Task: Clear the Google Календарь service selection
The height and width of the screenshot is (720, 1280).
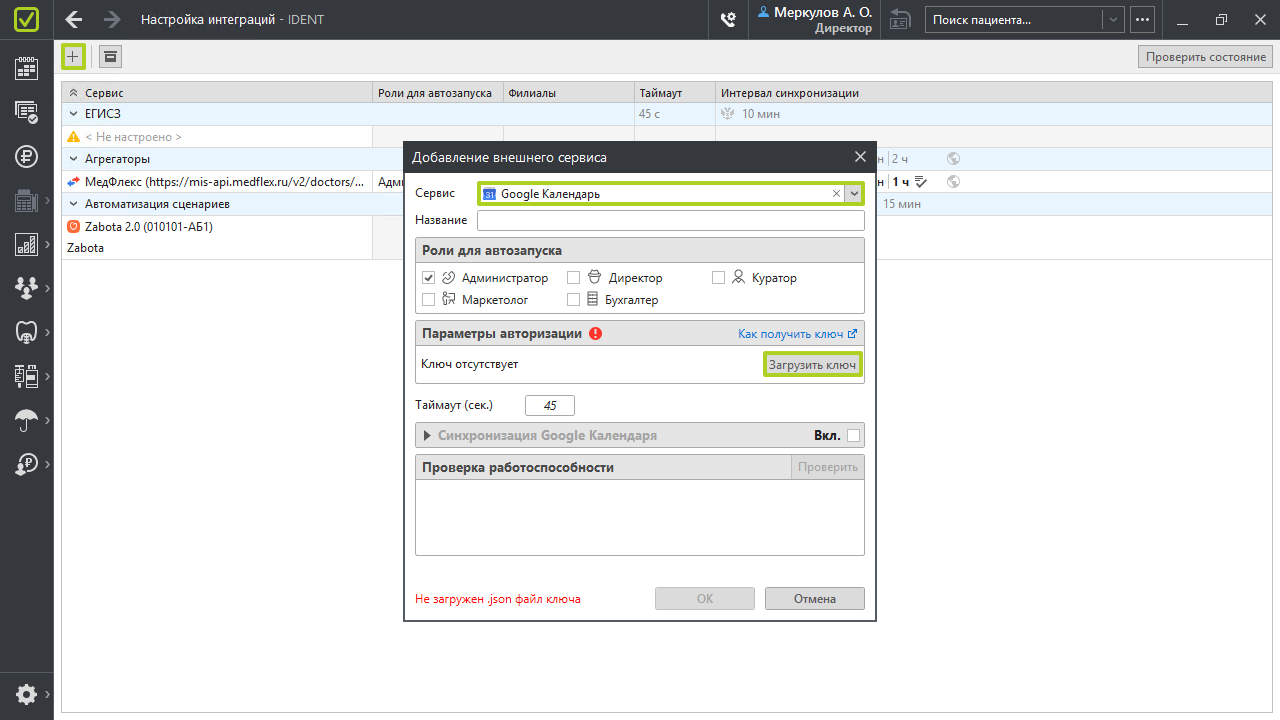Action: click(836, 194)
